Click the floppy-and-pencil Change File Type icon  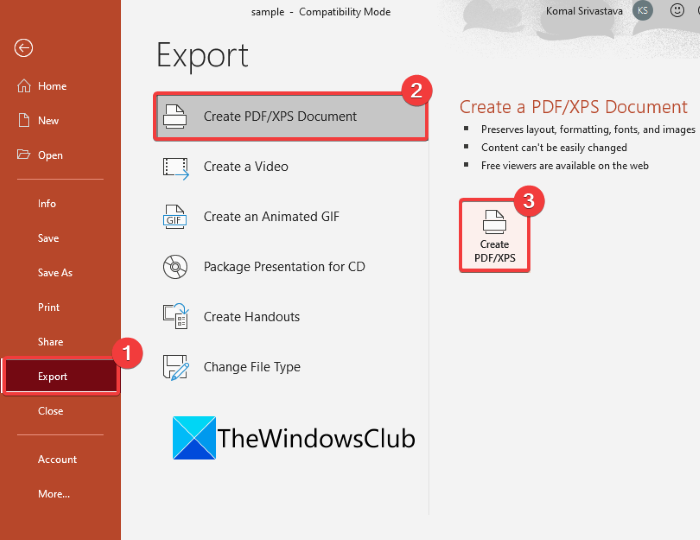coord(175,367)
